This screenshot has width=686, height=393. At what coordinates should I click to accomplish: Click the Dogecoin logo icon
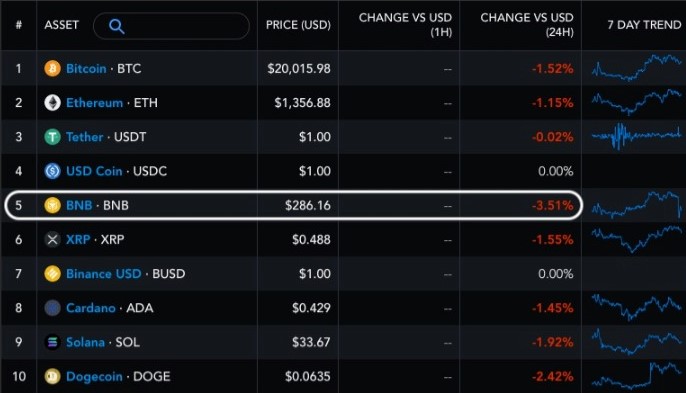pyautogui.click(x=52, y=376)
